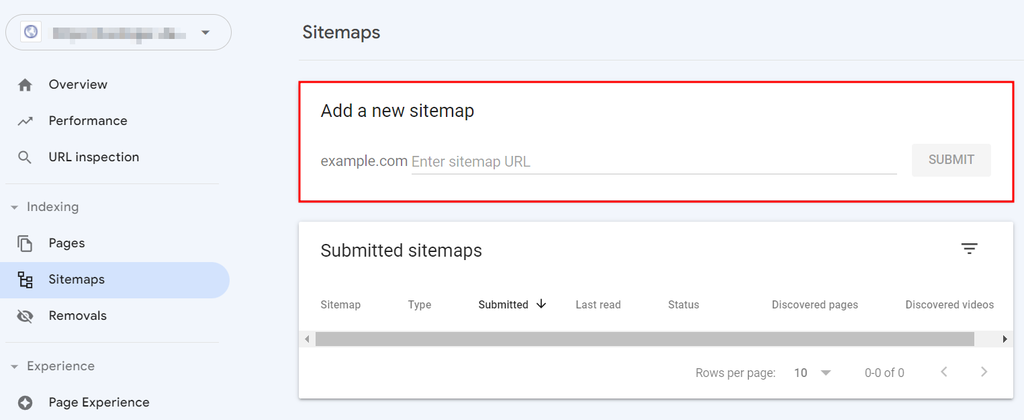Viewport: 1024px width, 420px height.
Task: Go to previous page of sitemaps
Action: click(x=943, y=372)
